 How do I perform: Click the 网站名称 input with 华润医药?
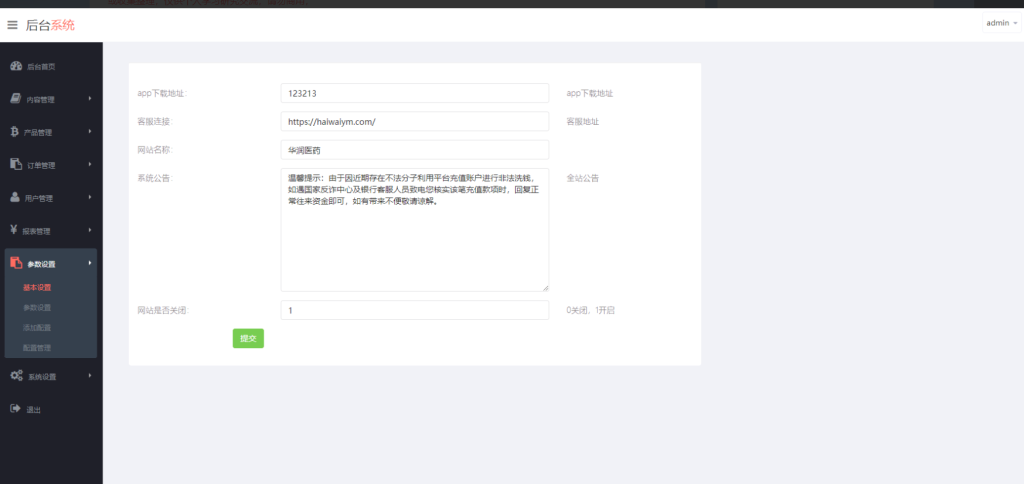tap(415, 150)
